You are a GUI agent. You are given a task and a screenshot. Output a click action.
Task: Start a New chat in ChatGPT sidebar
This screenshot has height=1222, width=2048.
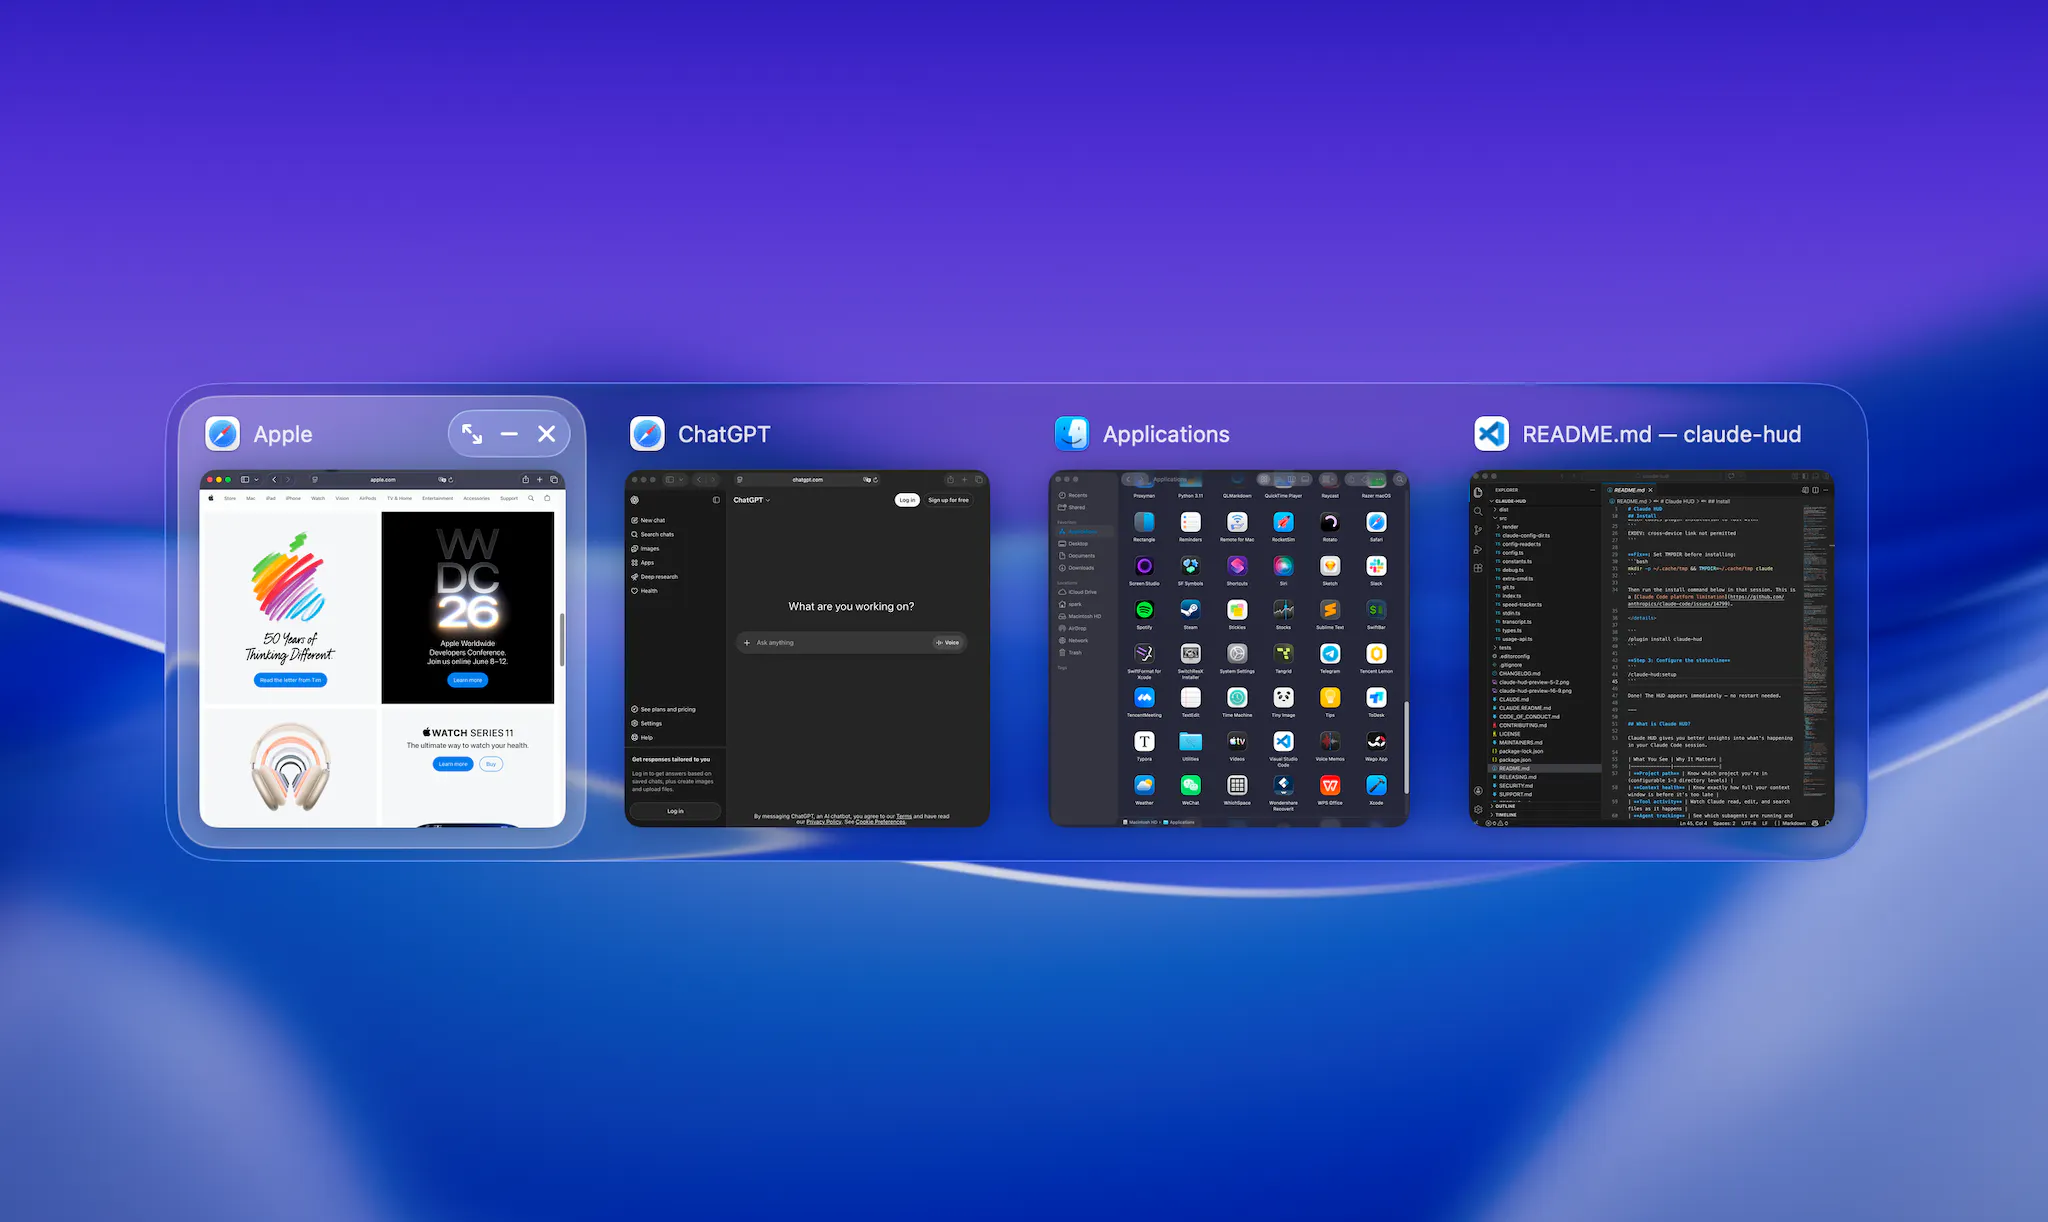pos(648,520)
